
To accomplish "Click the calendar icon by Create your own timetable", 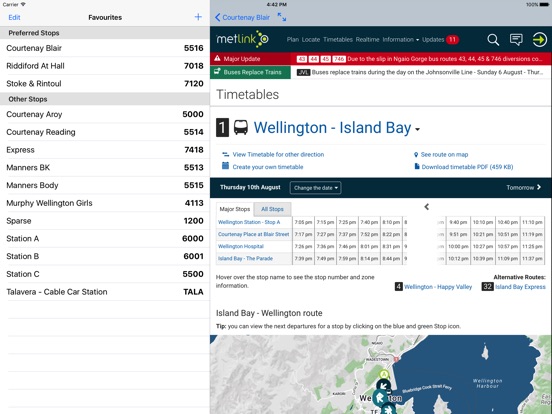I will (x=225, y=166).
